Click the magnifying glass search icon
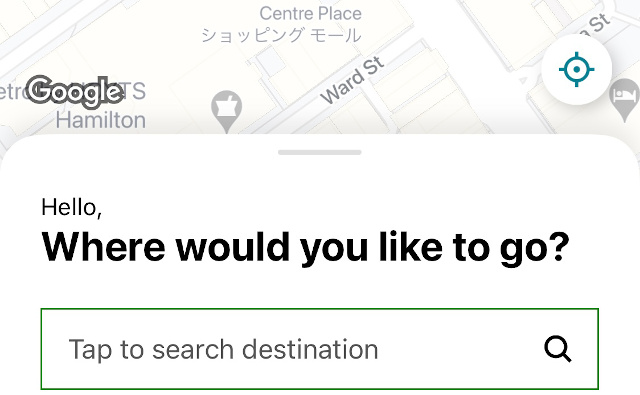Image resolution: width=640 pixels, height=395 pixels. 558,349
